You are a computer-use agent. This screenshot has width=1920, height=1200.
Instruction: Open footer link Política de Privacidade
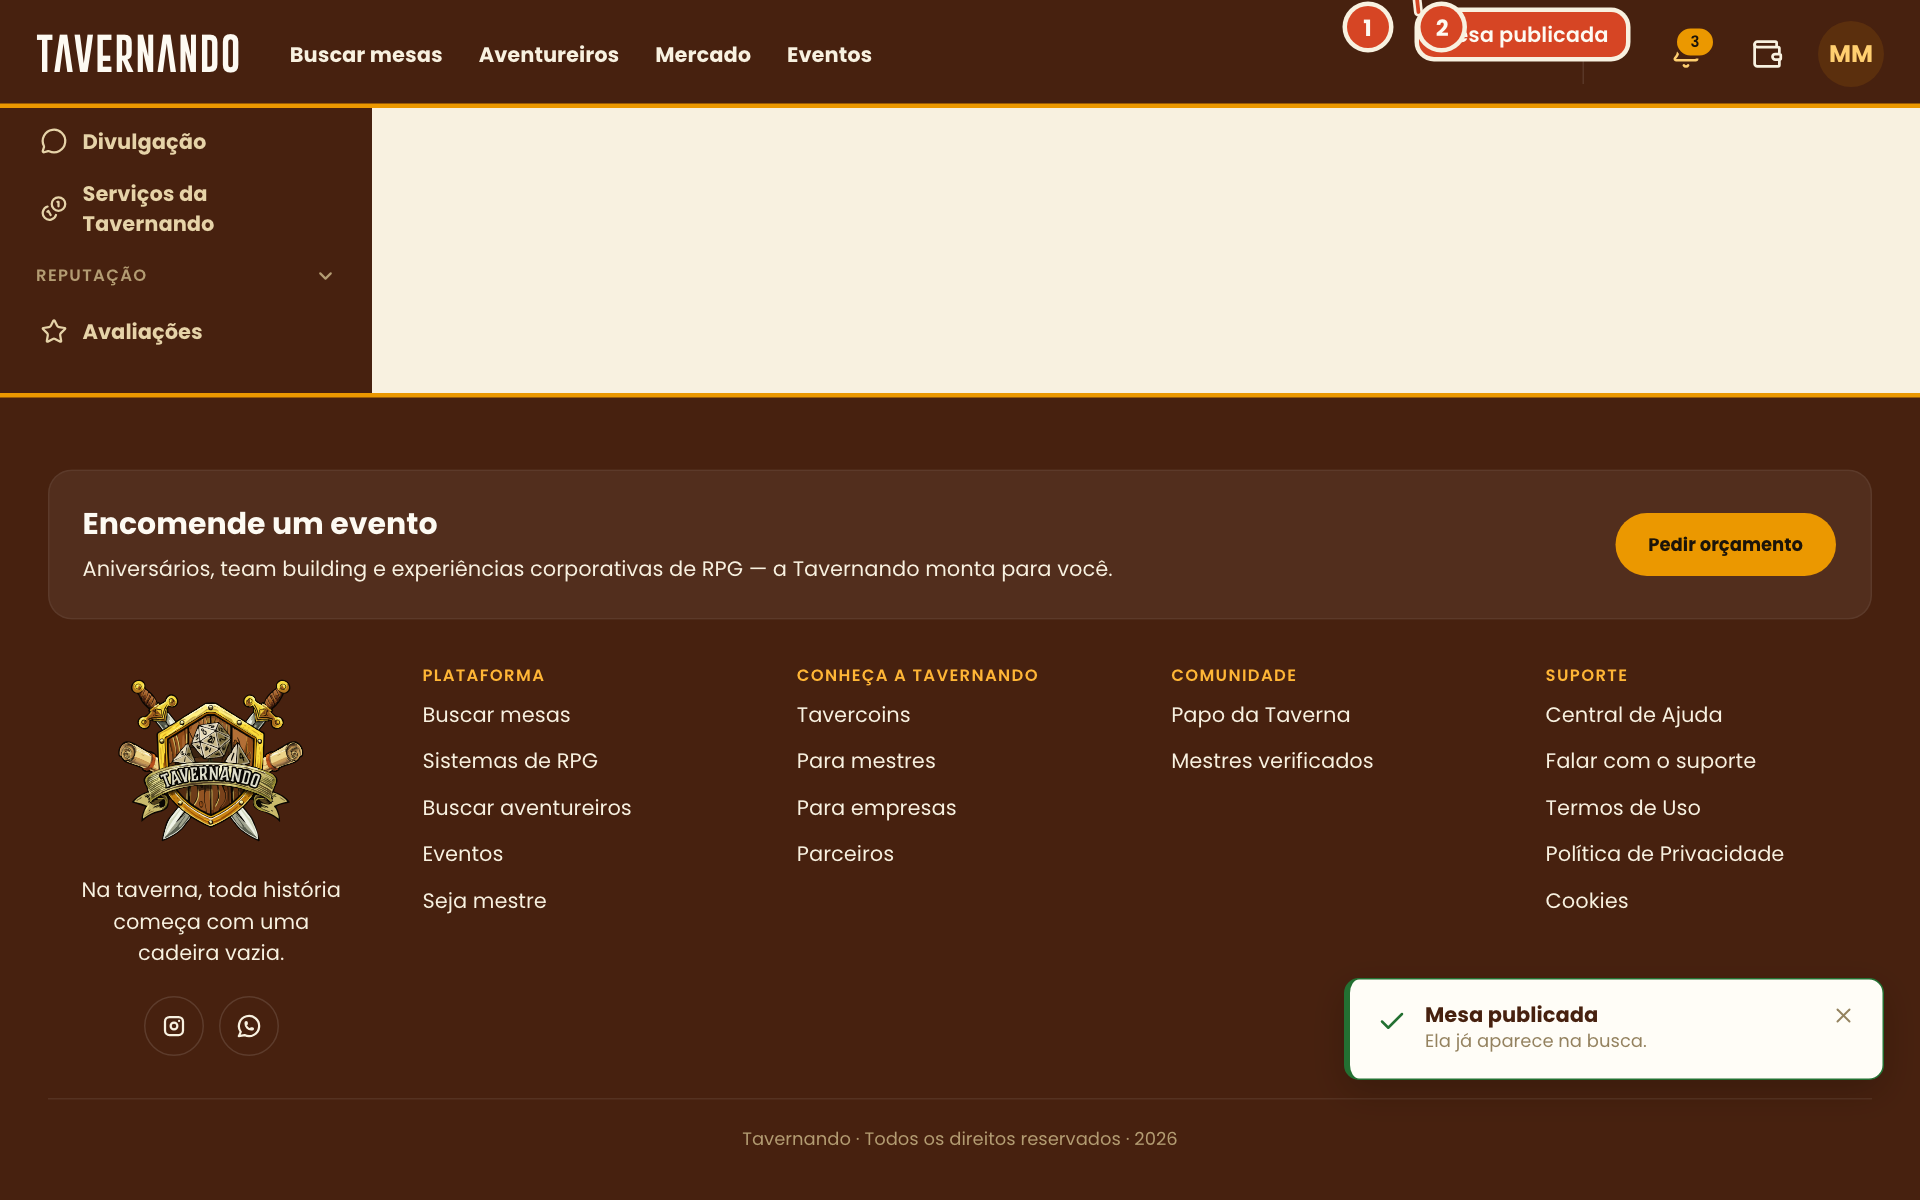point(1664,854)
